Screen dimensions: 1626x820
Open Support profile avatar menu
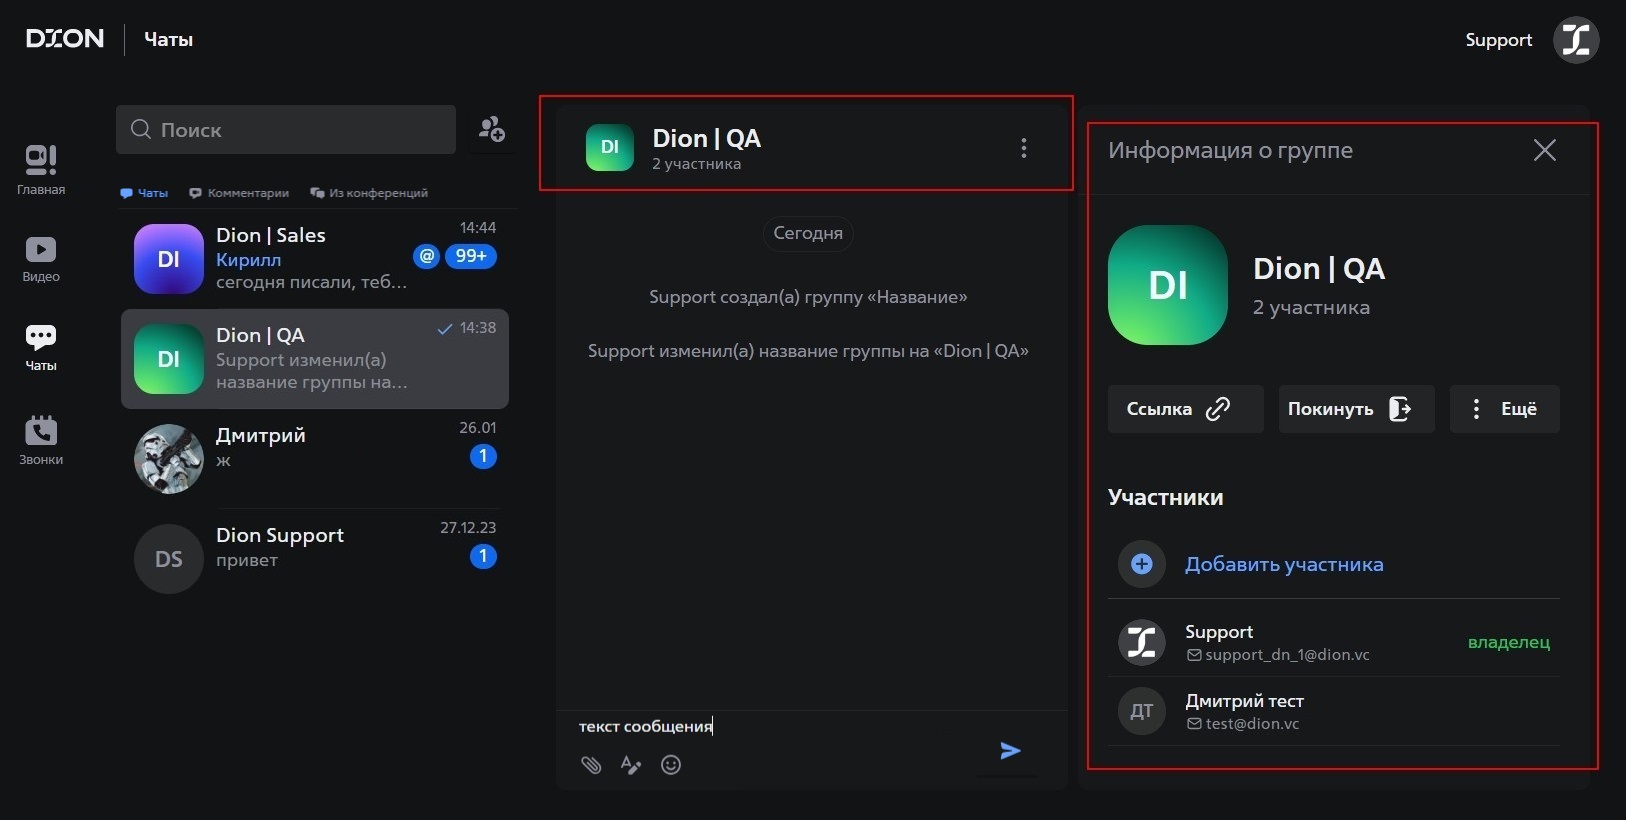[1575, 40]
